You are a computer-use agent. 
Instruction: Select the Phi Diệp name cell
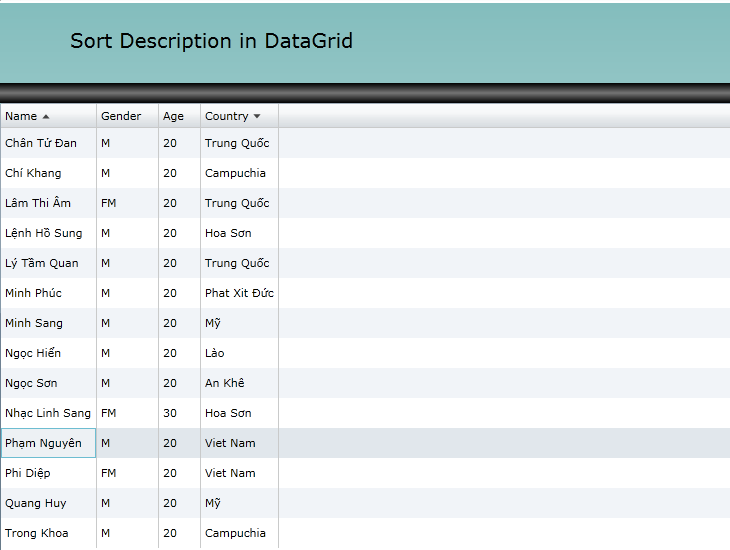(28, 473)
